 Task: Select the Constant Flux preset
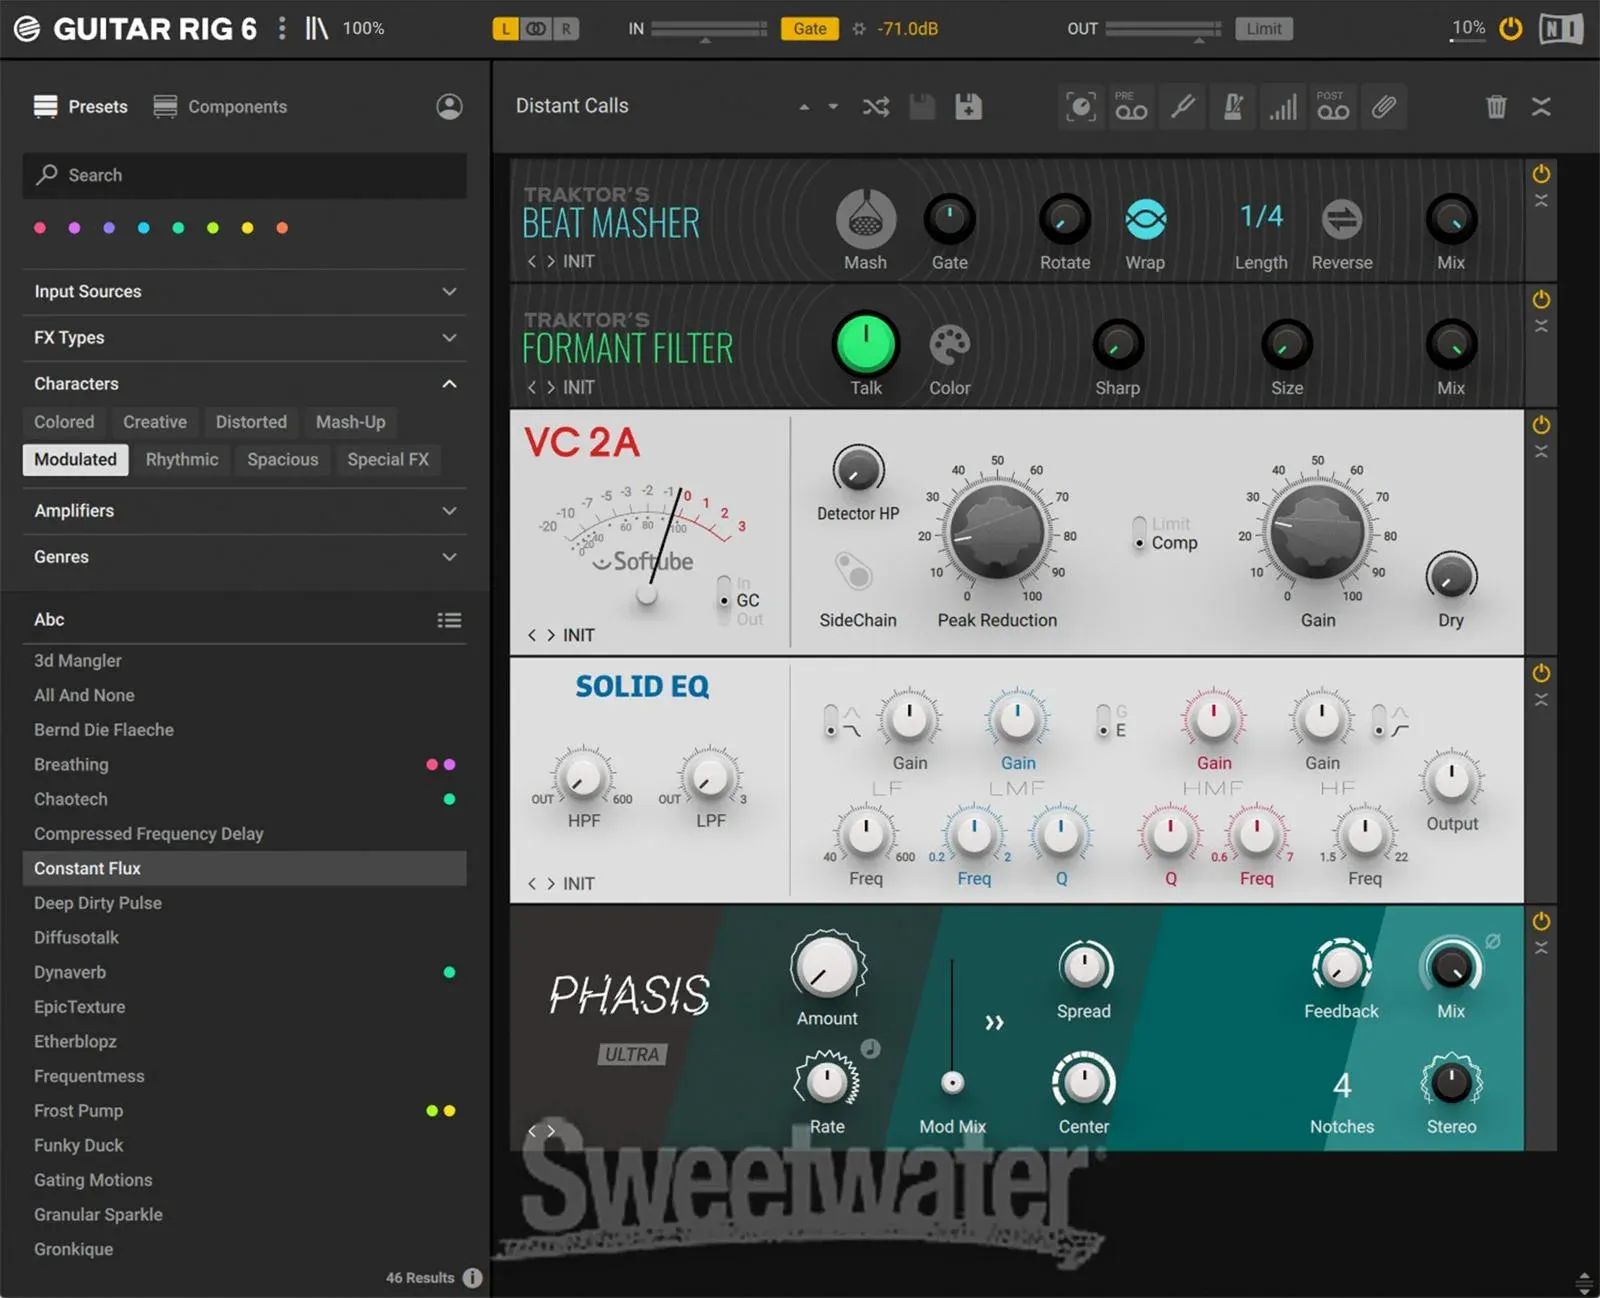pyautogui.click(x=244, y=868)
